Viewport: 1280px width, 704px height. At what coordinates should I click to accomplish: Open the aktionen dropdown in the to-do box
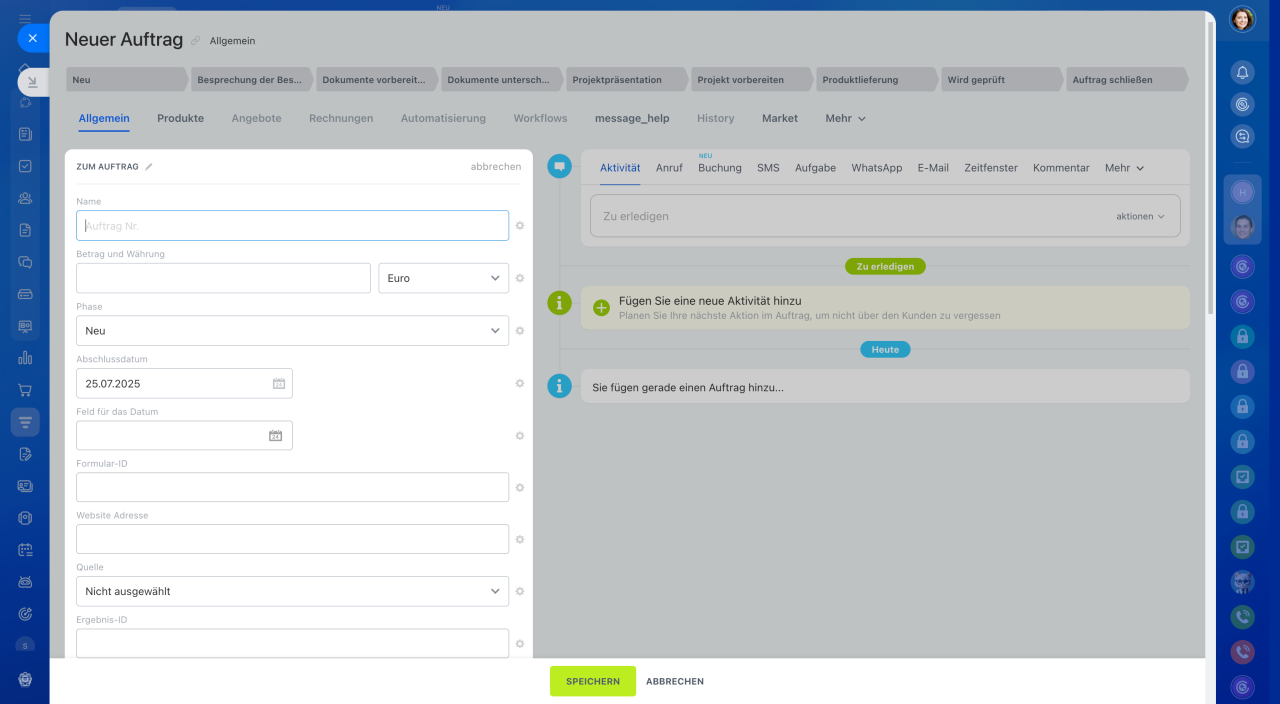(1140, 216)
